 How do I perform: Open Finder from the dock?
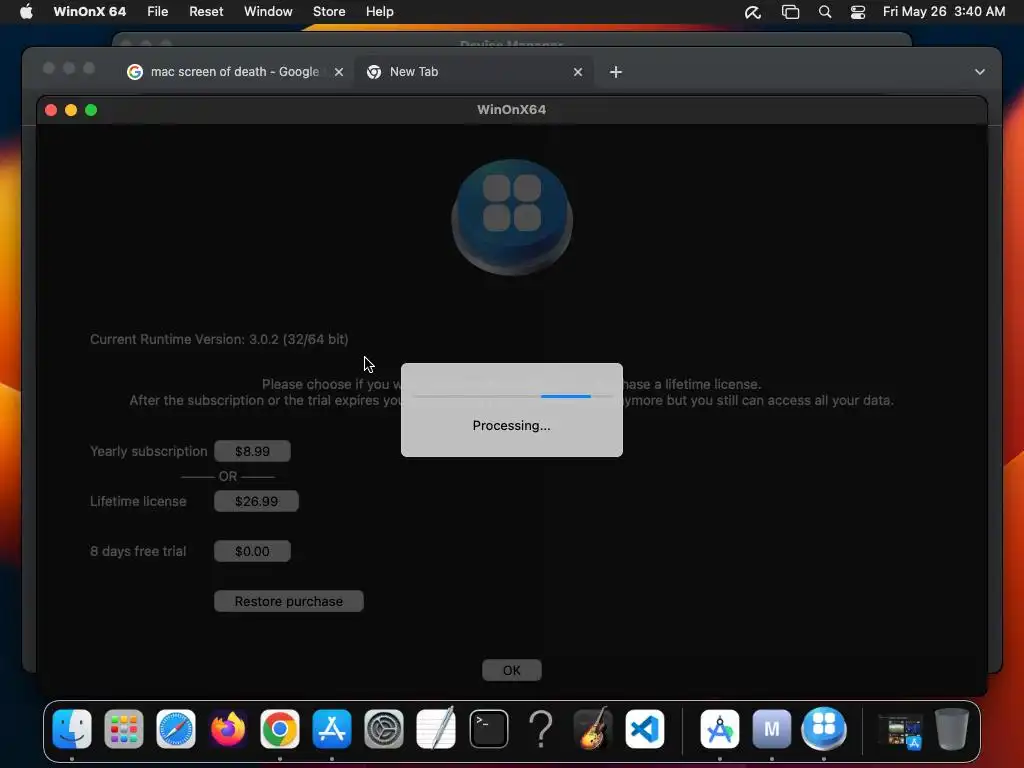tap(72, 729)
